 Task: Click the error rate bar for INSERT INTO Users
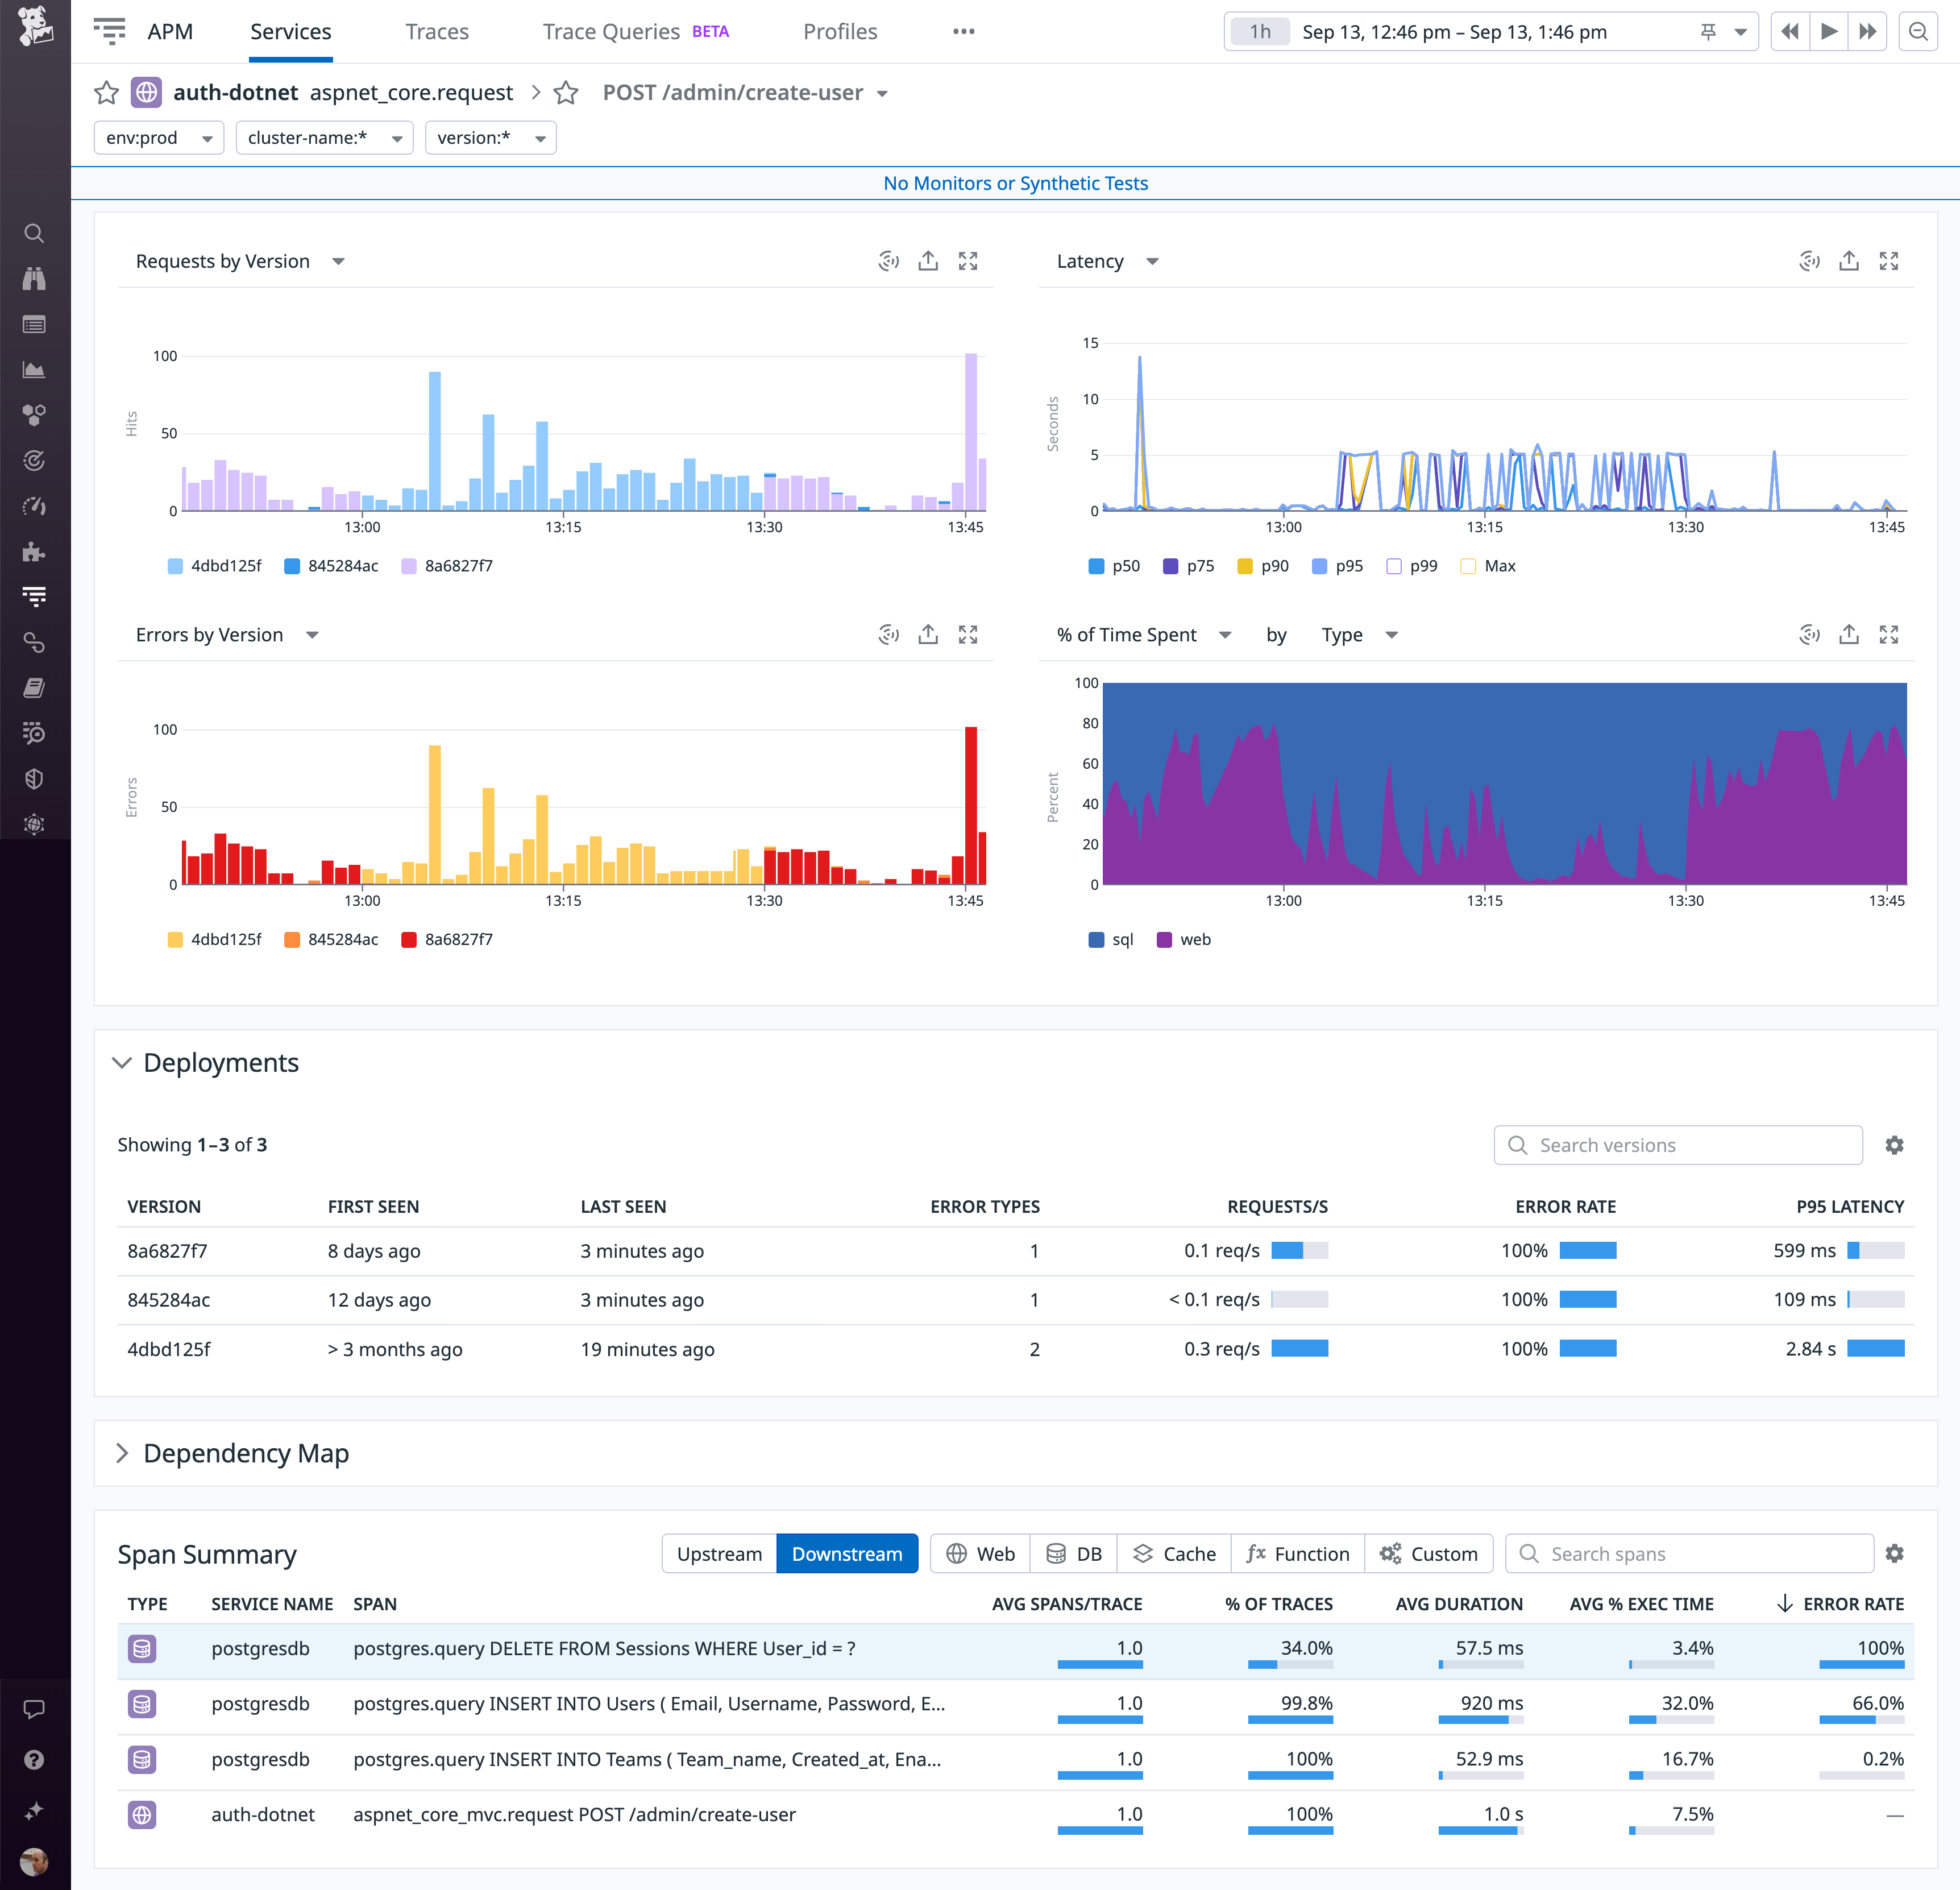[1862, 1719]
